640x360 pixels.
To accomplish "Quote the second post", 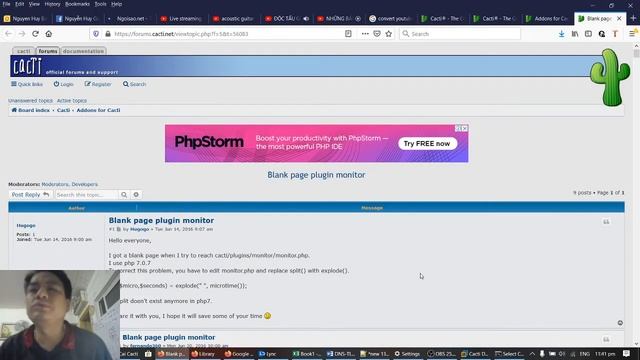I will (x=606, y=339).
